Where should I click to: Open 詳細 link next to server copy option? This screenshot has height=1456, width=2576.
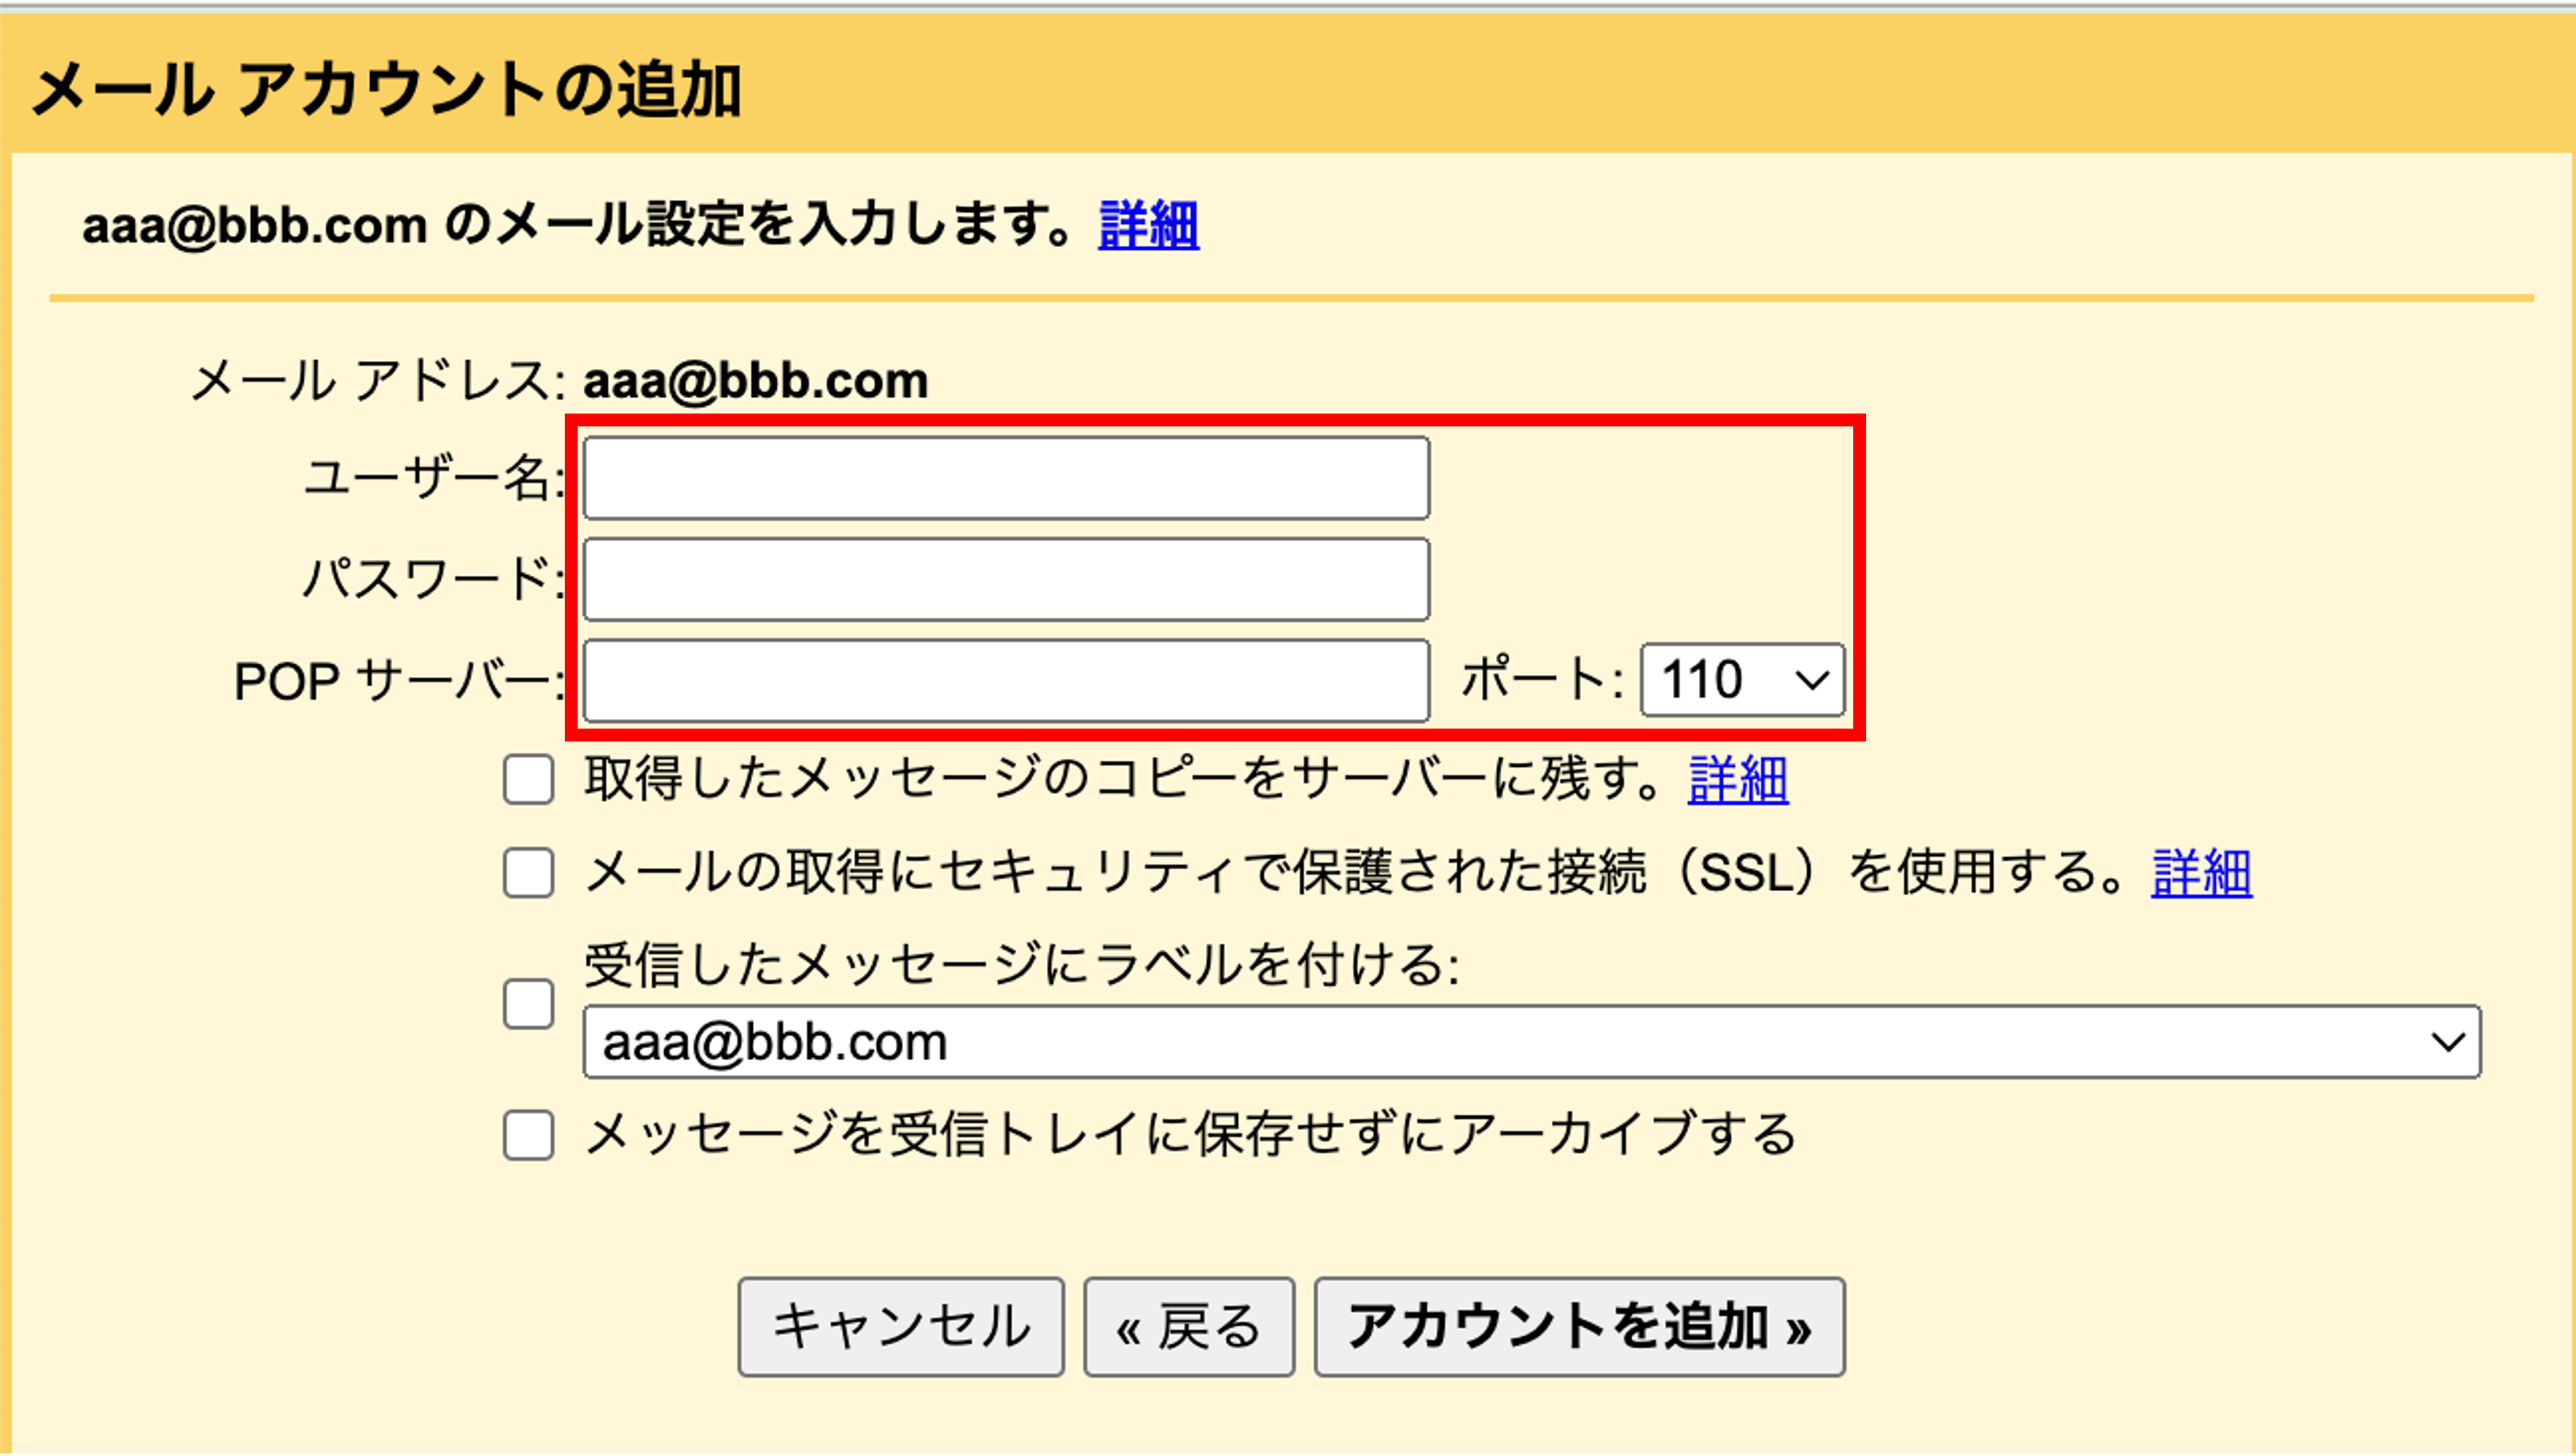pos(1738,779)
